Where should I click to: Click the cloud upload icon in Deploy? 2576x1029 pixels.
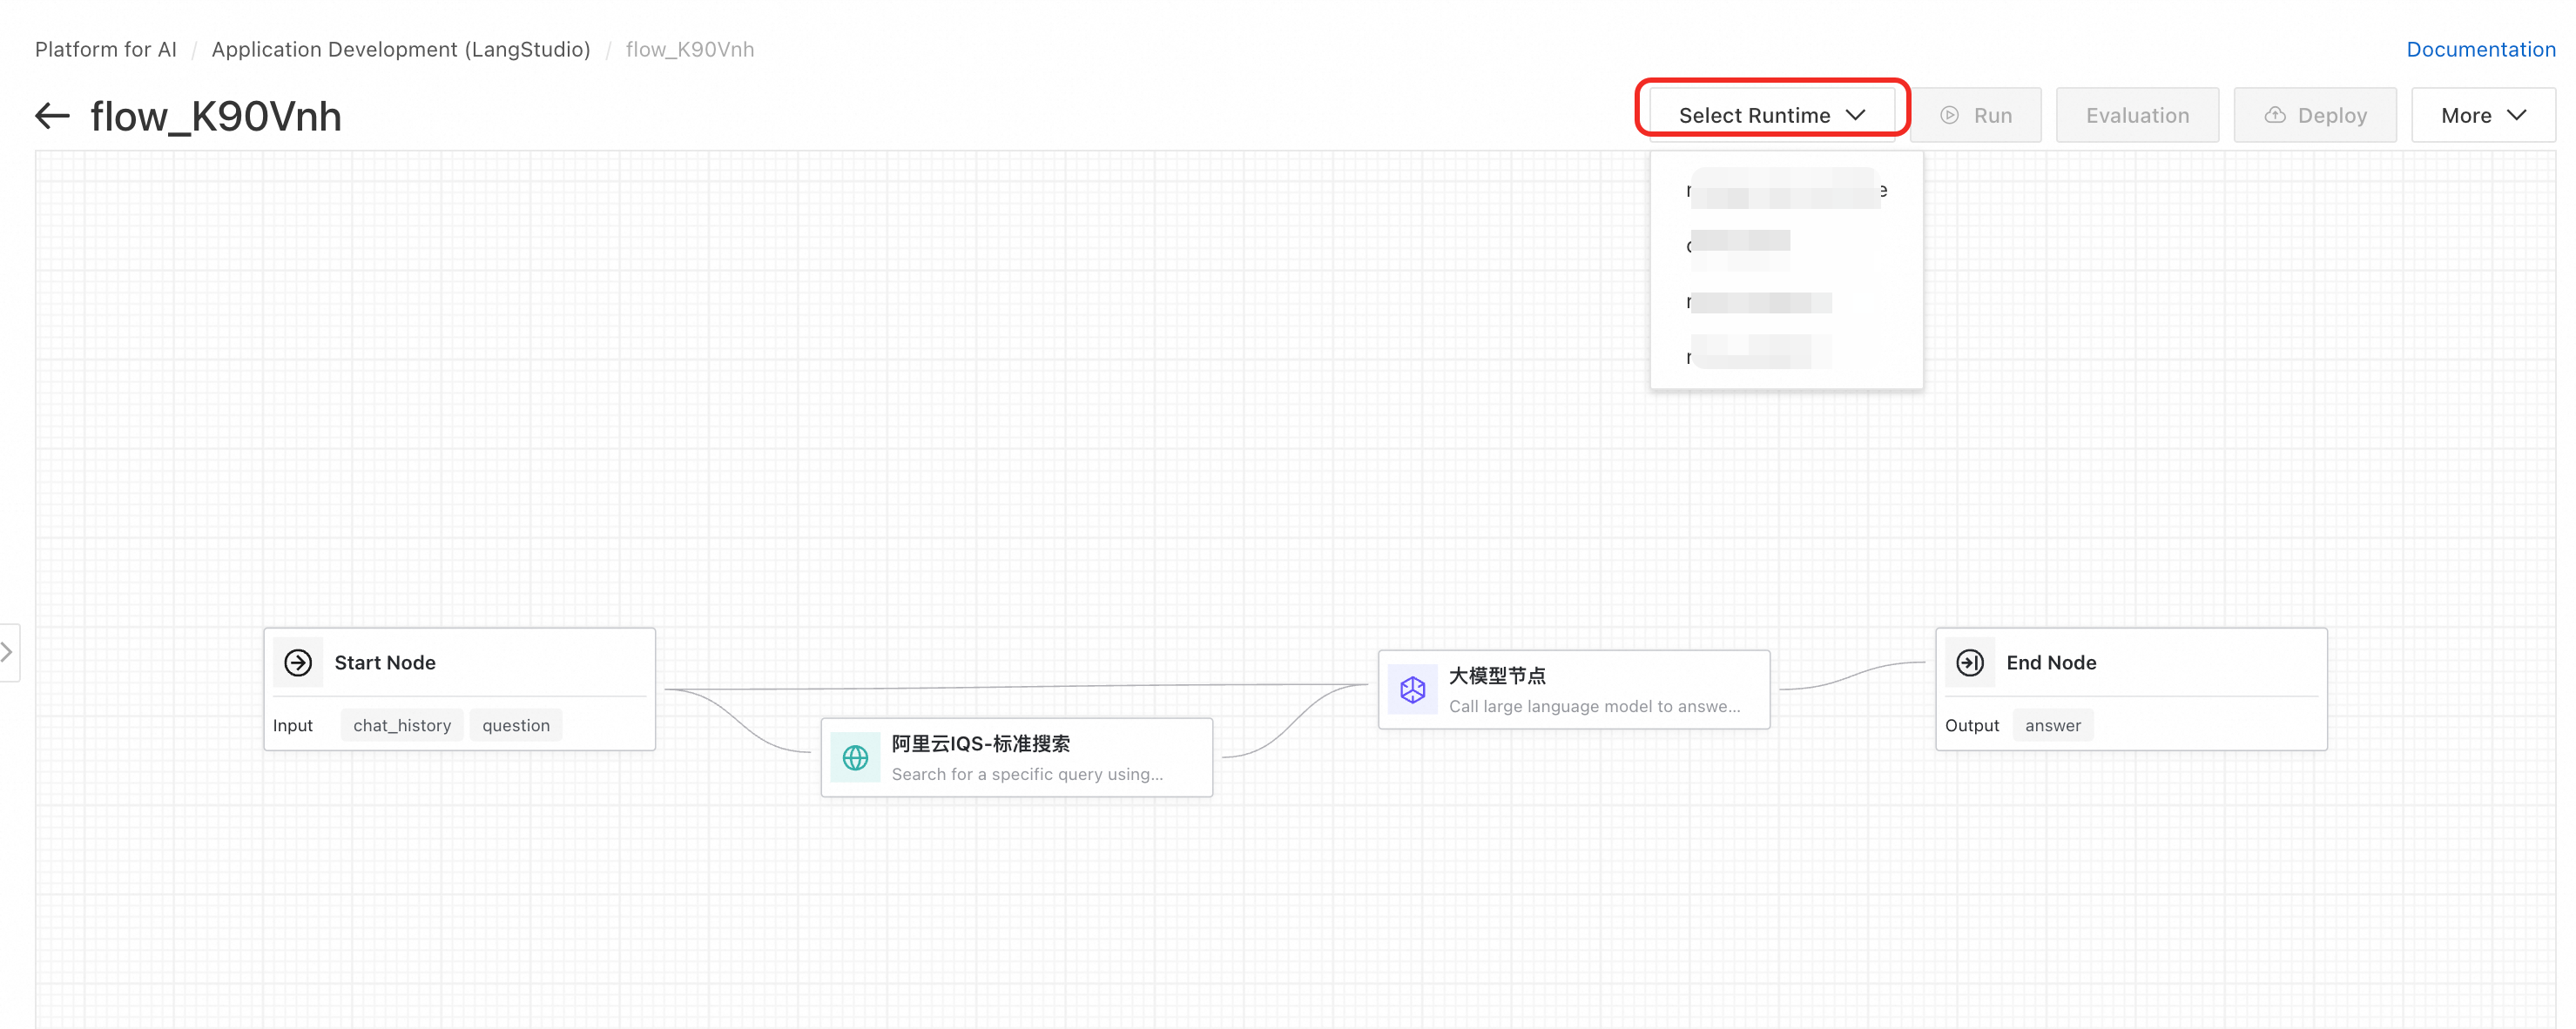coord(2274,115)
